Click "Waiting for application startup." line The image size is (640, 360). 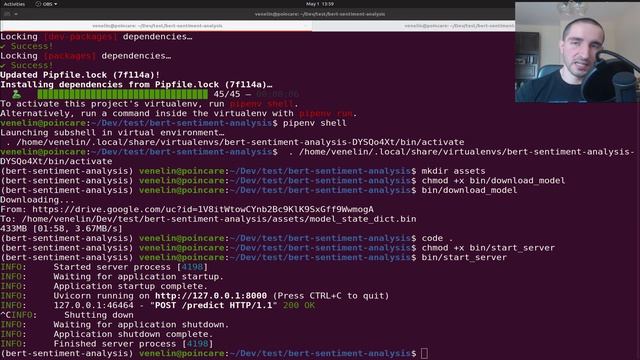138,277
